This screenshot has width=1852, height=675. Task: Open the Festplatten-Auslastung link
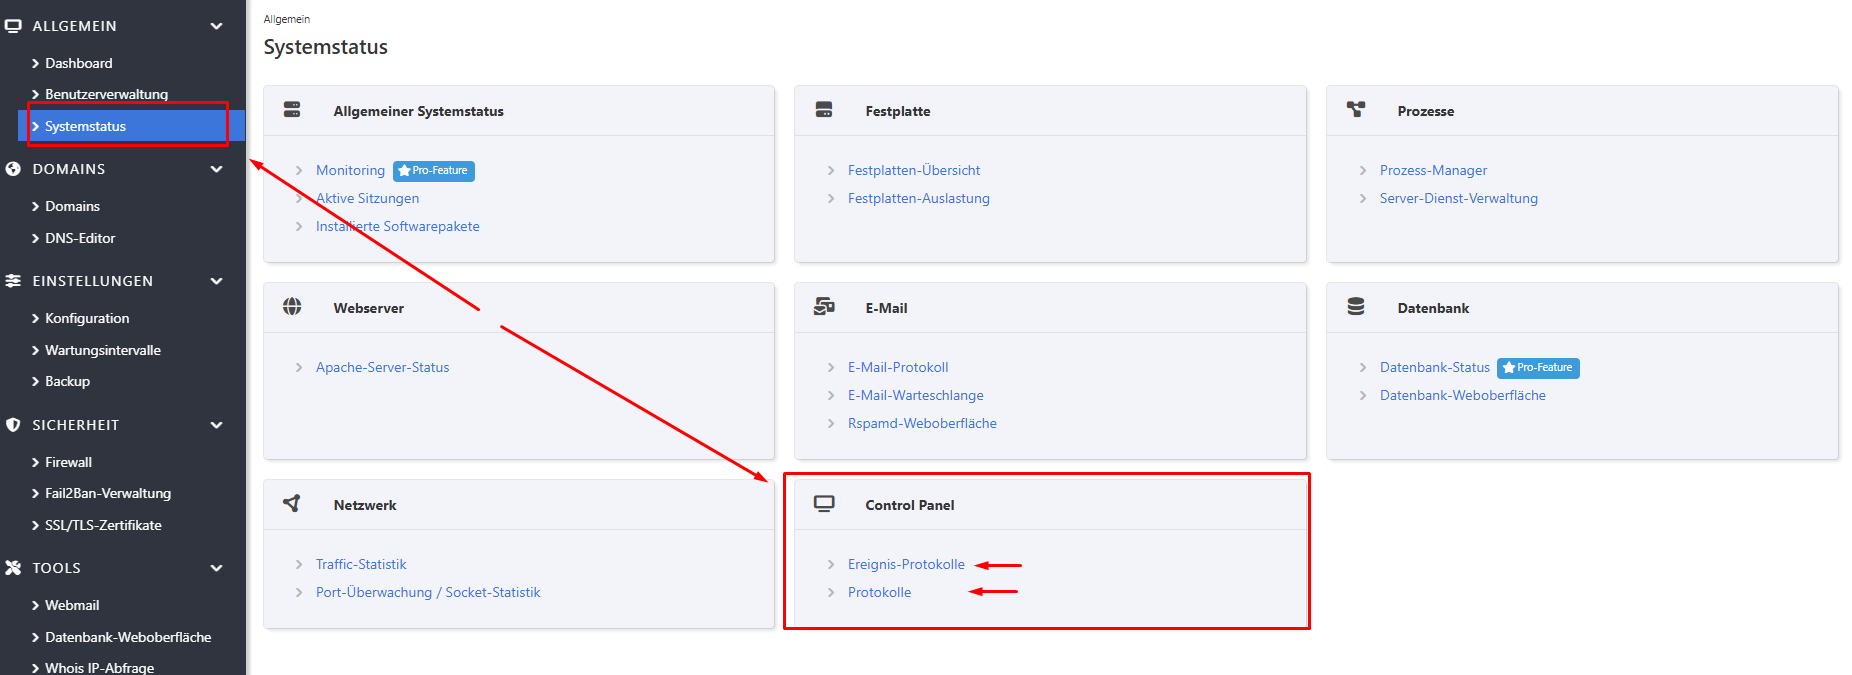pyautogui.click(x=918, y=199)
